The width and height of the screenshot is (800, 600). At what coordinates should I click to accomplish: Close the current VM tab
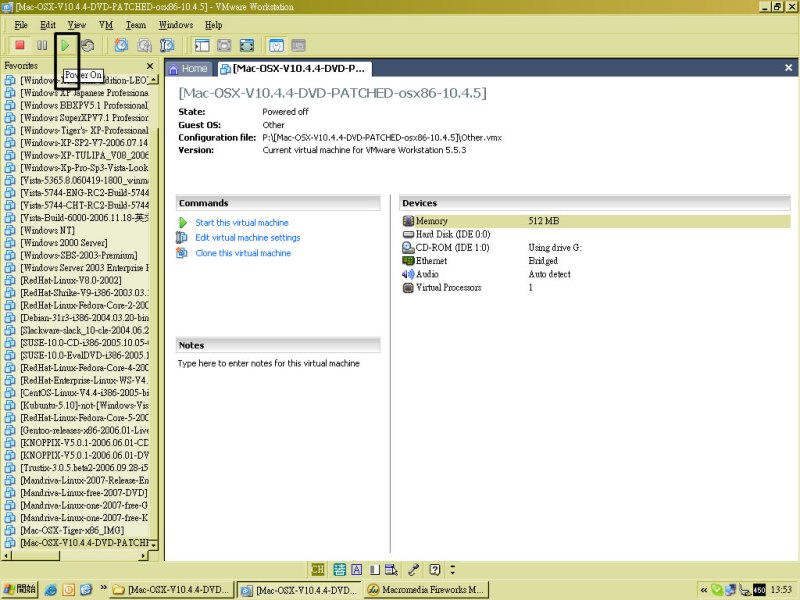(788, 67)
